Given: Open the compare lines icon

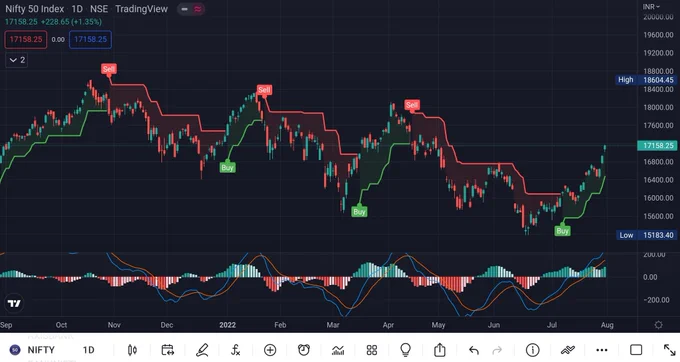Looking at the screenshot, I should coord(567,350).
